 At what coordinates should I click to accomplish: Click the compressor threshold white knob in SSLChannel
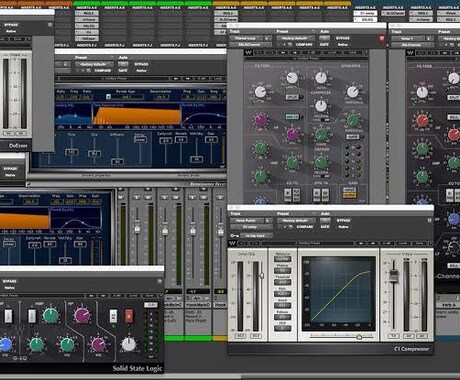tap(353, 92)
